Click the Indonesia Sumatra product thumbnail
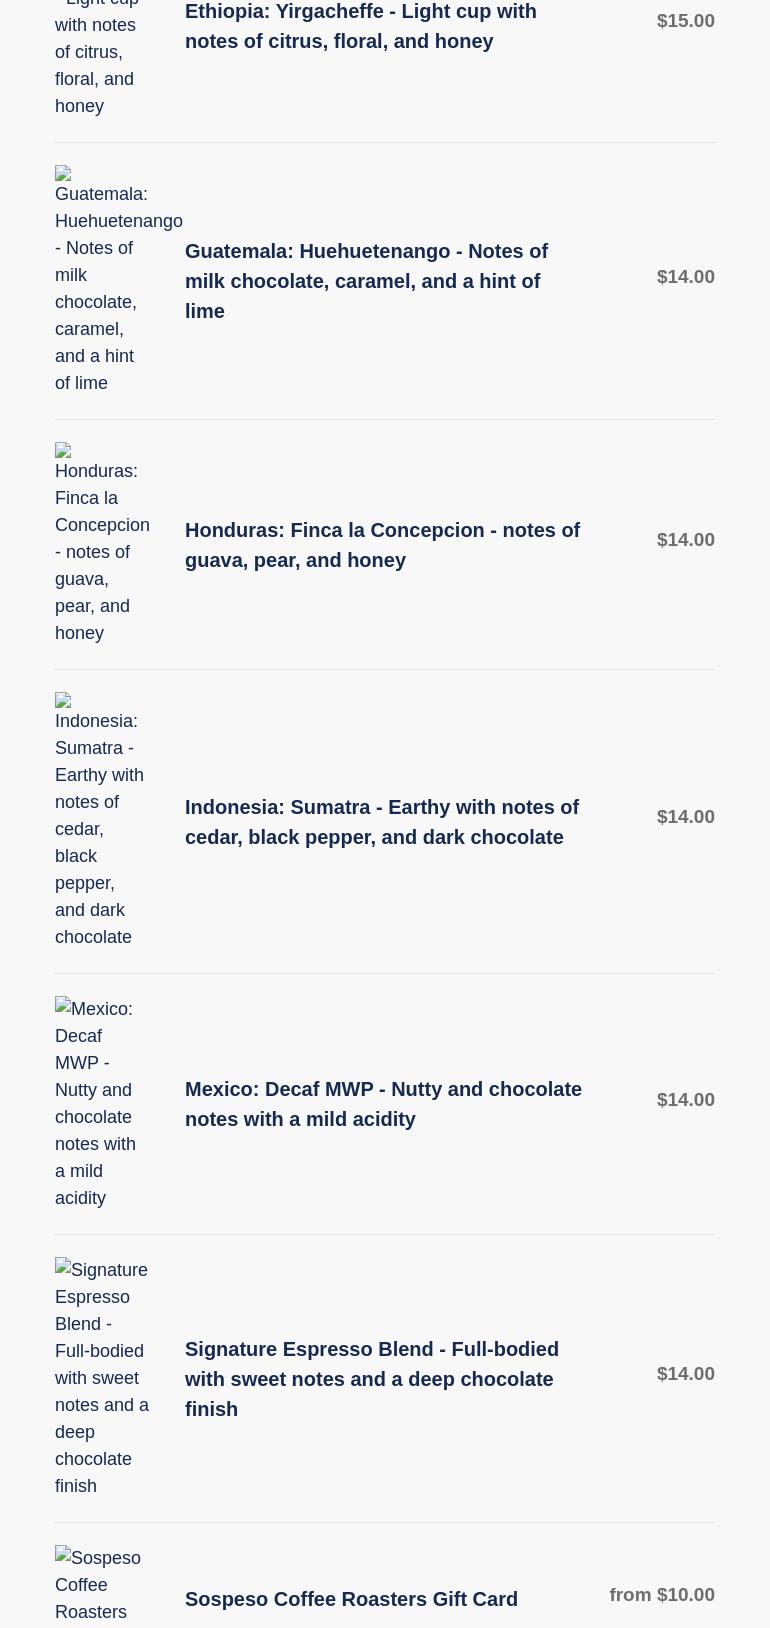 click(100, 820)
